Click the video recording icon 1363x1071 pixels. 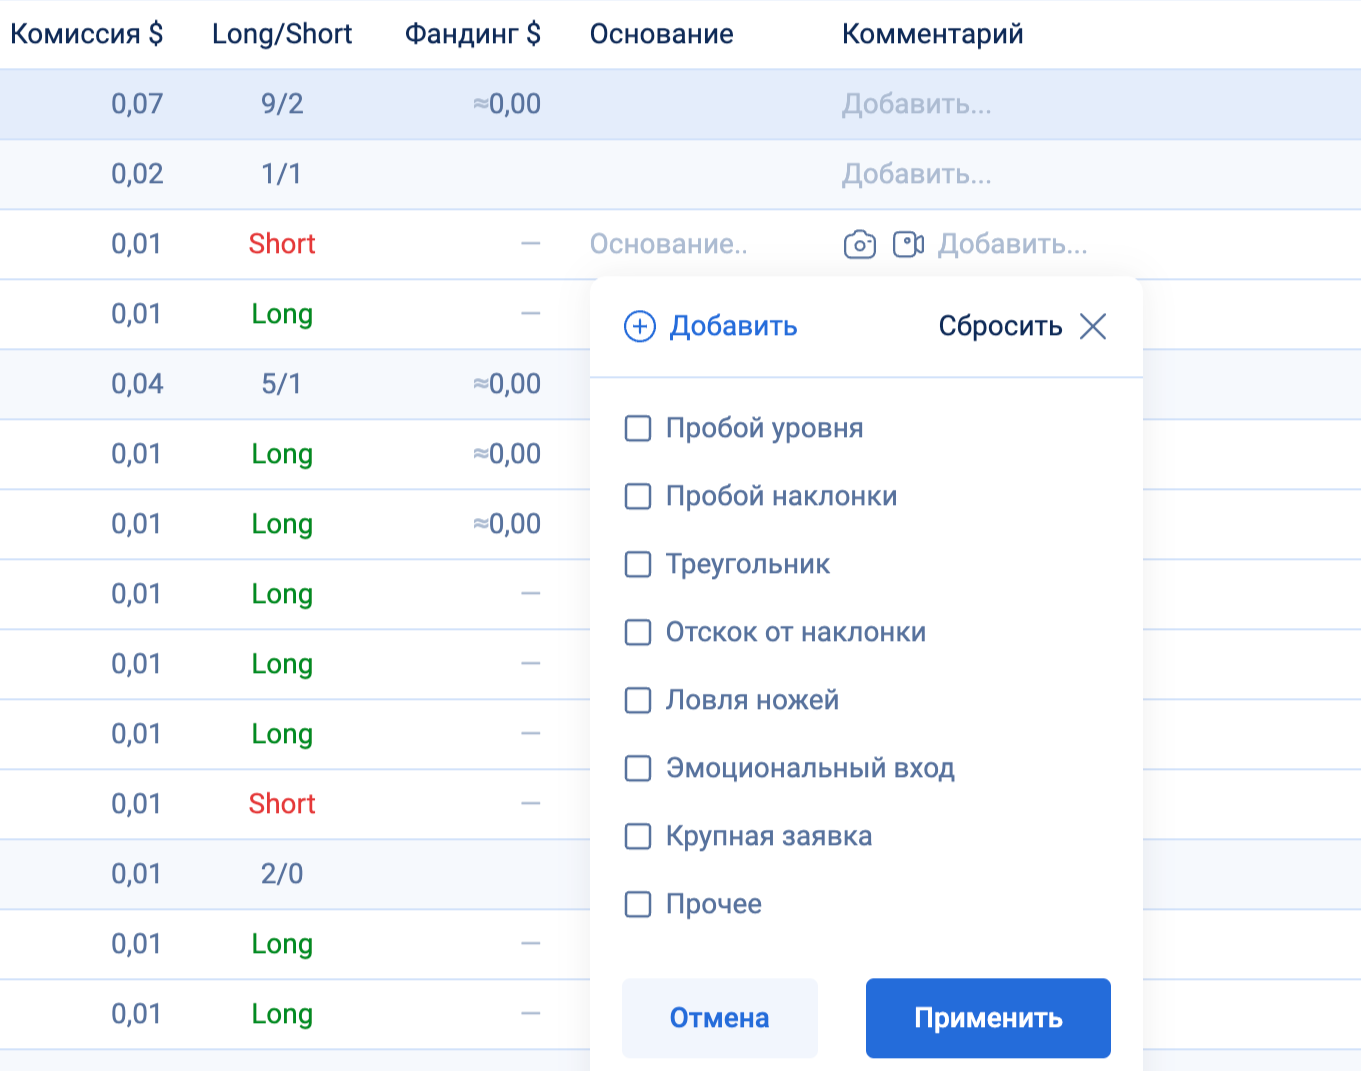point(907,244)
